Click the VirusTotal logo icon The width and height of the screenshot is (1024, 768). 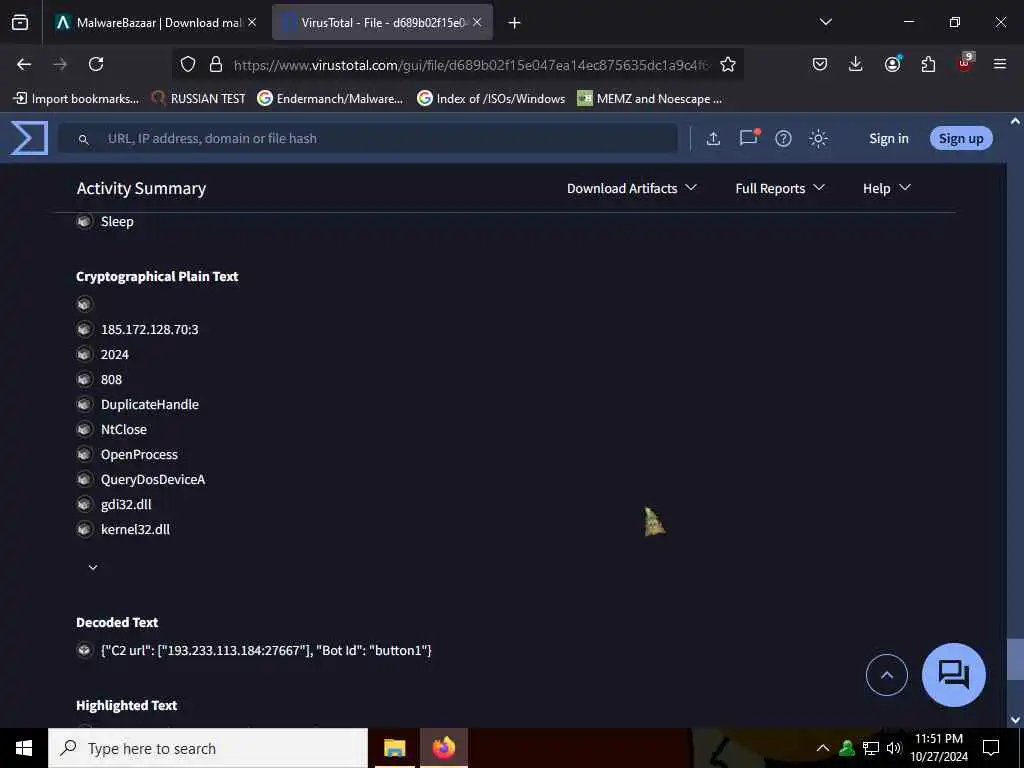[29, 138]
